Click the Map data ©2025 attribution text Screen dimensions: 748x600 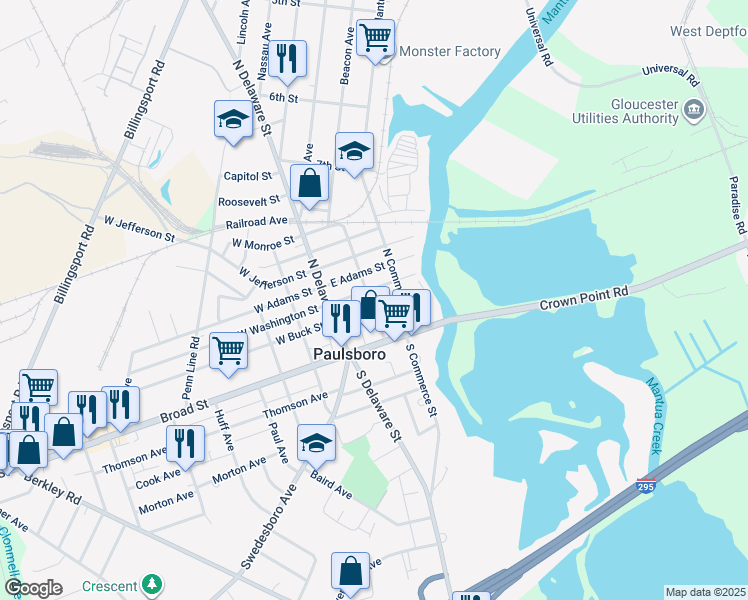[705, 592]
